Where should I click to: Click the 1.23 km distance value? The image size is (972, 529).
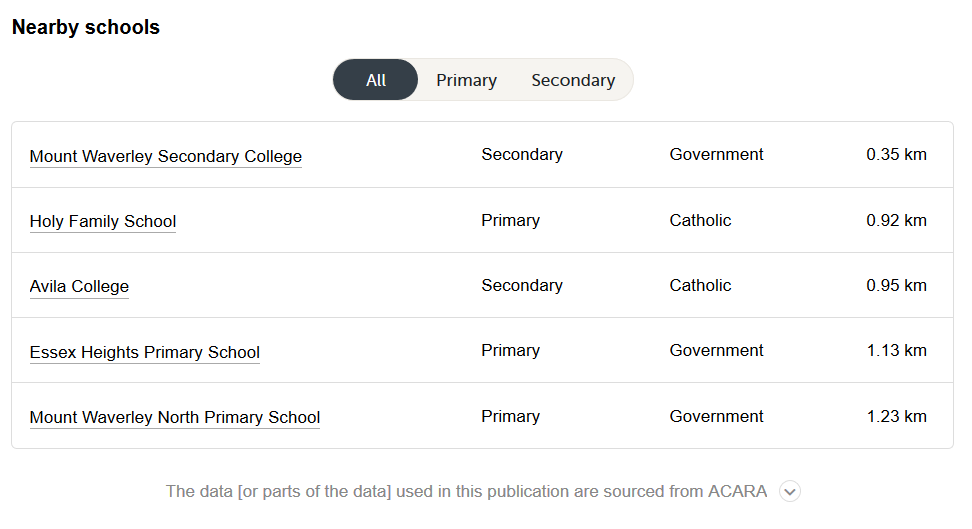coord(896,416)
